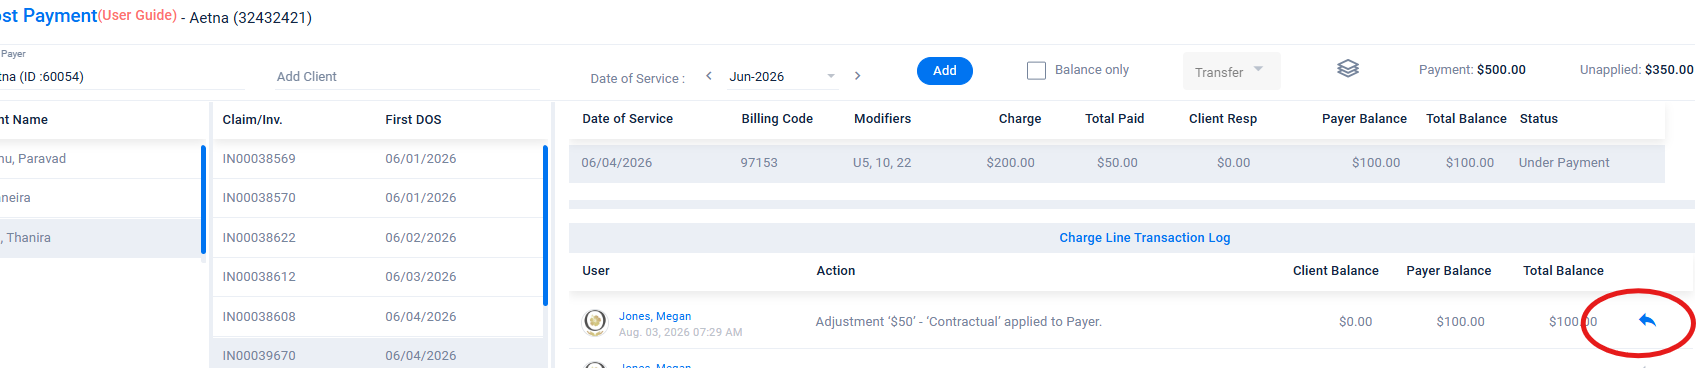Click the client list vertical scrollbar
This screenshot has width=1697, height=368.
pos(204,200)
